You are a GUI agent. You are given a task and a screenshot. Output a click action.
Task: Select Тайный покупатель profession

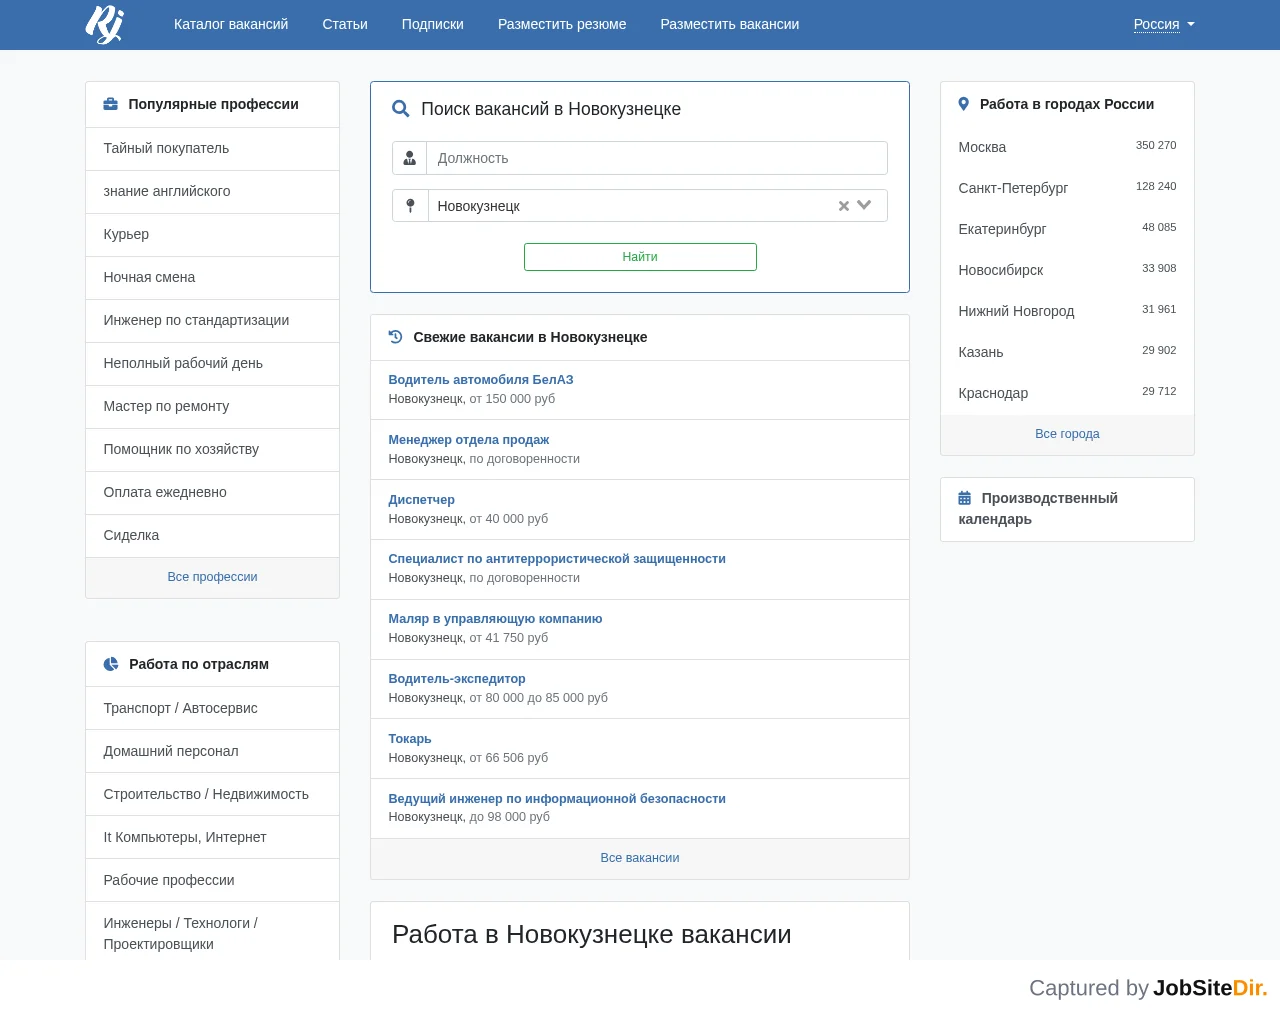(212, 148)
